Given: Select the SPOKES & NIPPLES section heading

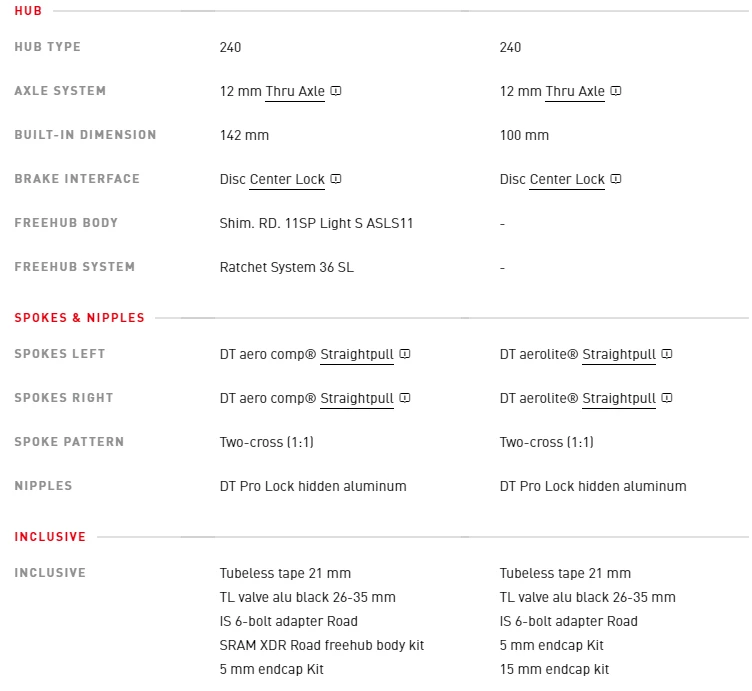Looking at the screenshot, I should 79,318.
